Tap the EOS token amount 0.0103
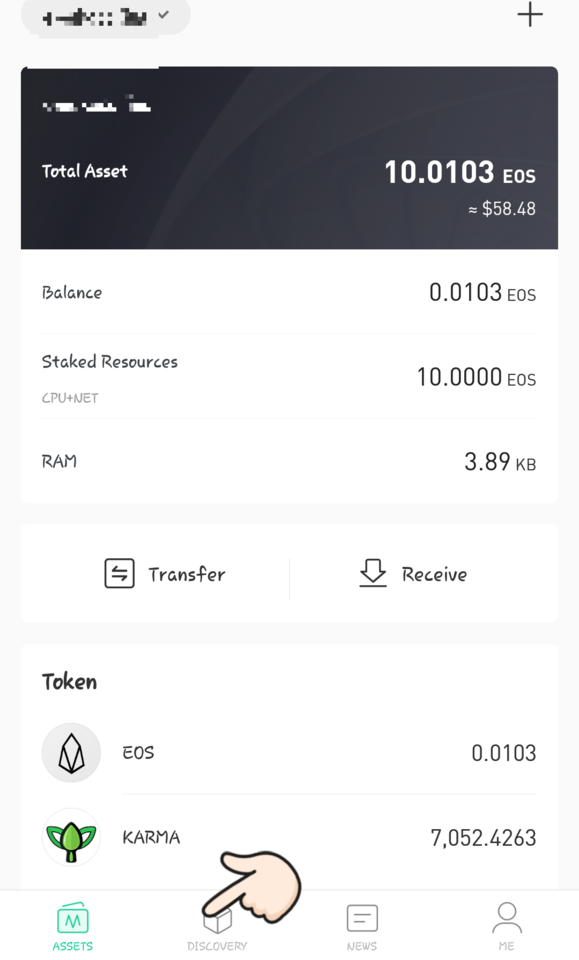579x960 pixels. [503, 753]
